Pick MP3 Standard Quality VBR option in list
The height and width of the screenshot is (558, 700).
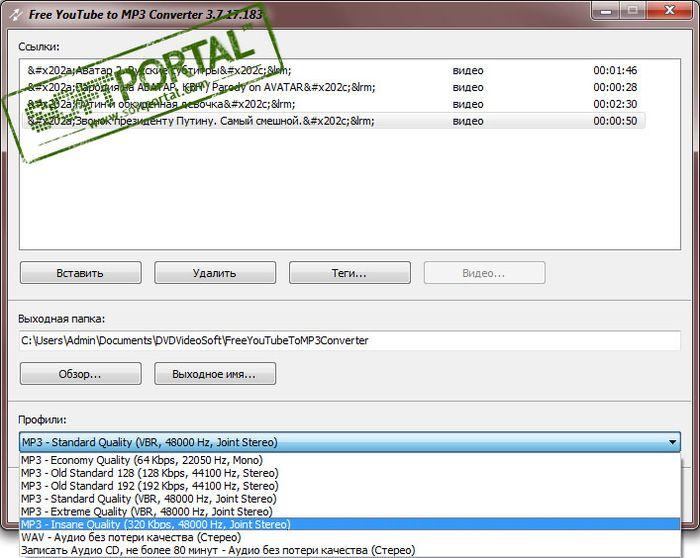click(x=150, y=498)
